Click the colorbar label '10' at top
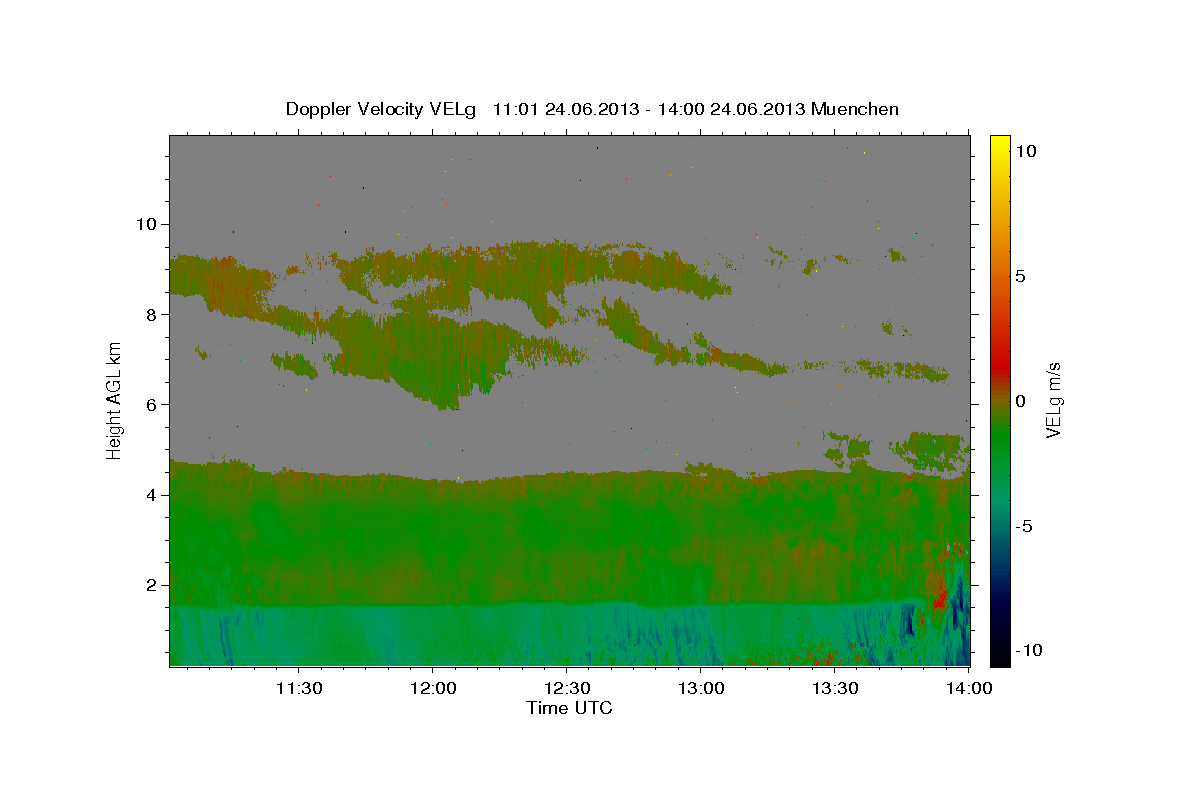Screen dimensions: 1200x800 (x=1025, y=150)
